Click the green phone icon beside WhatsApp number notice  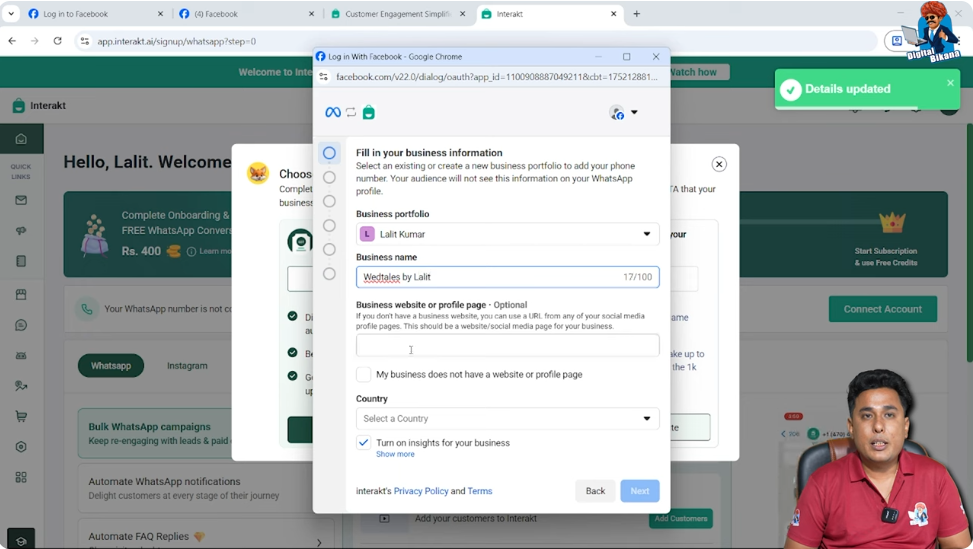point(87,309)
